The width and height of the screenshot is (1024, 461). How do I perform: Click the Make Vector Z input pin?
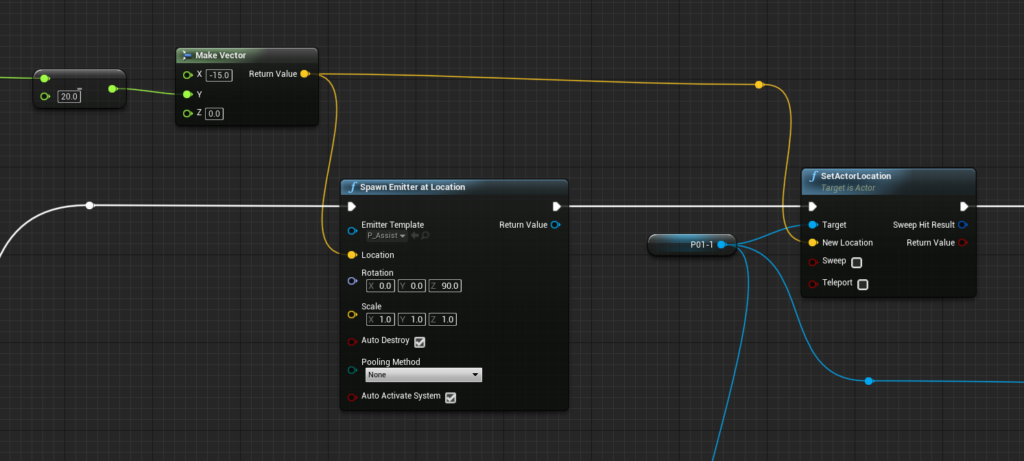coord(187,114)
